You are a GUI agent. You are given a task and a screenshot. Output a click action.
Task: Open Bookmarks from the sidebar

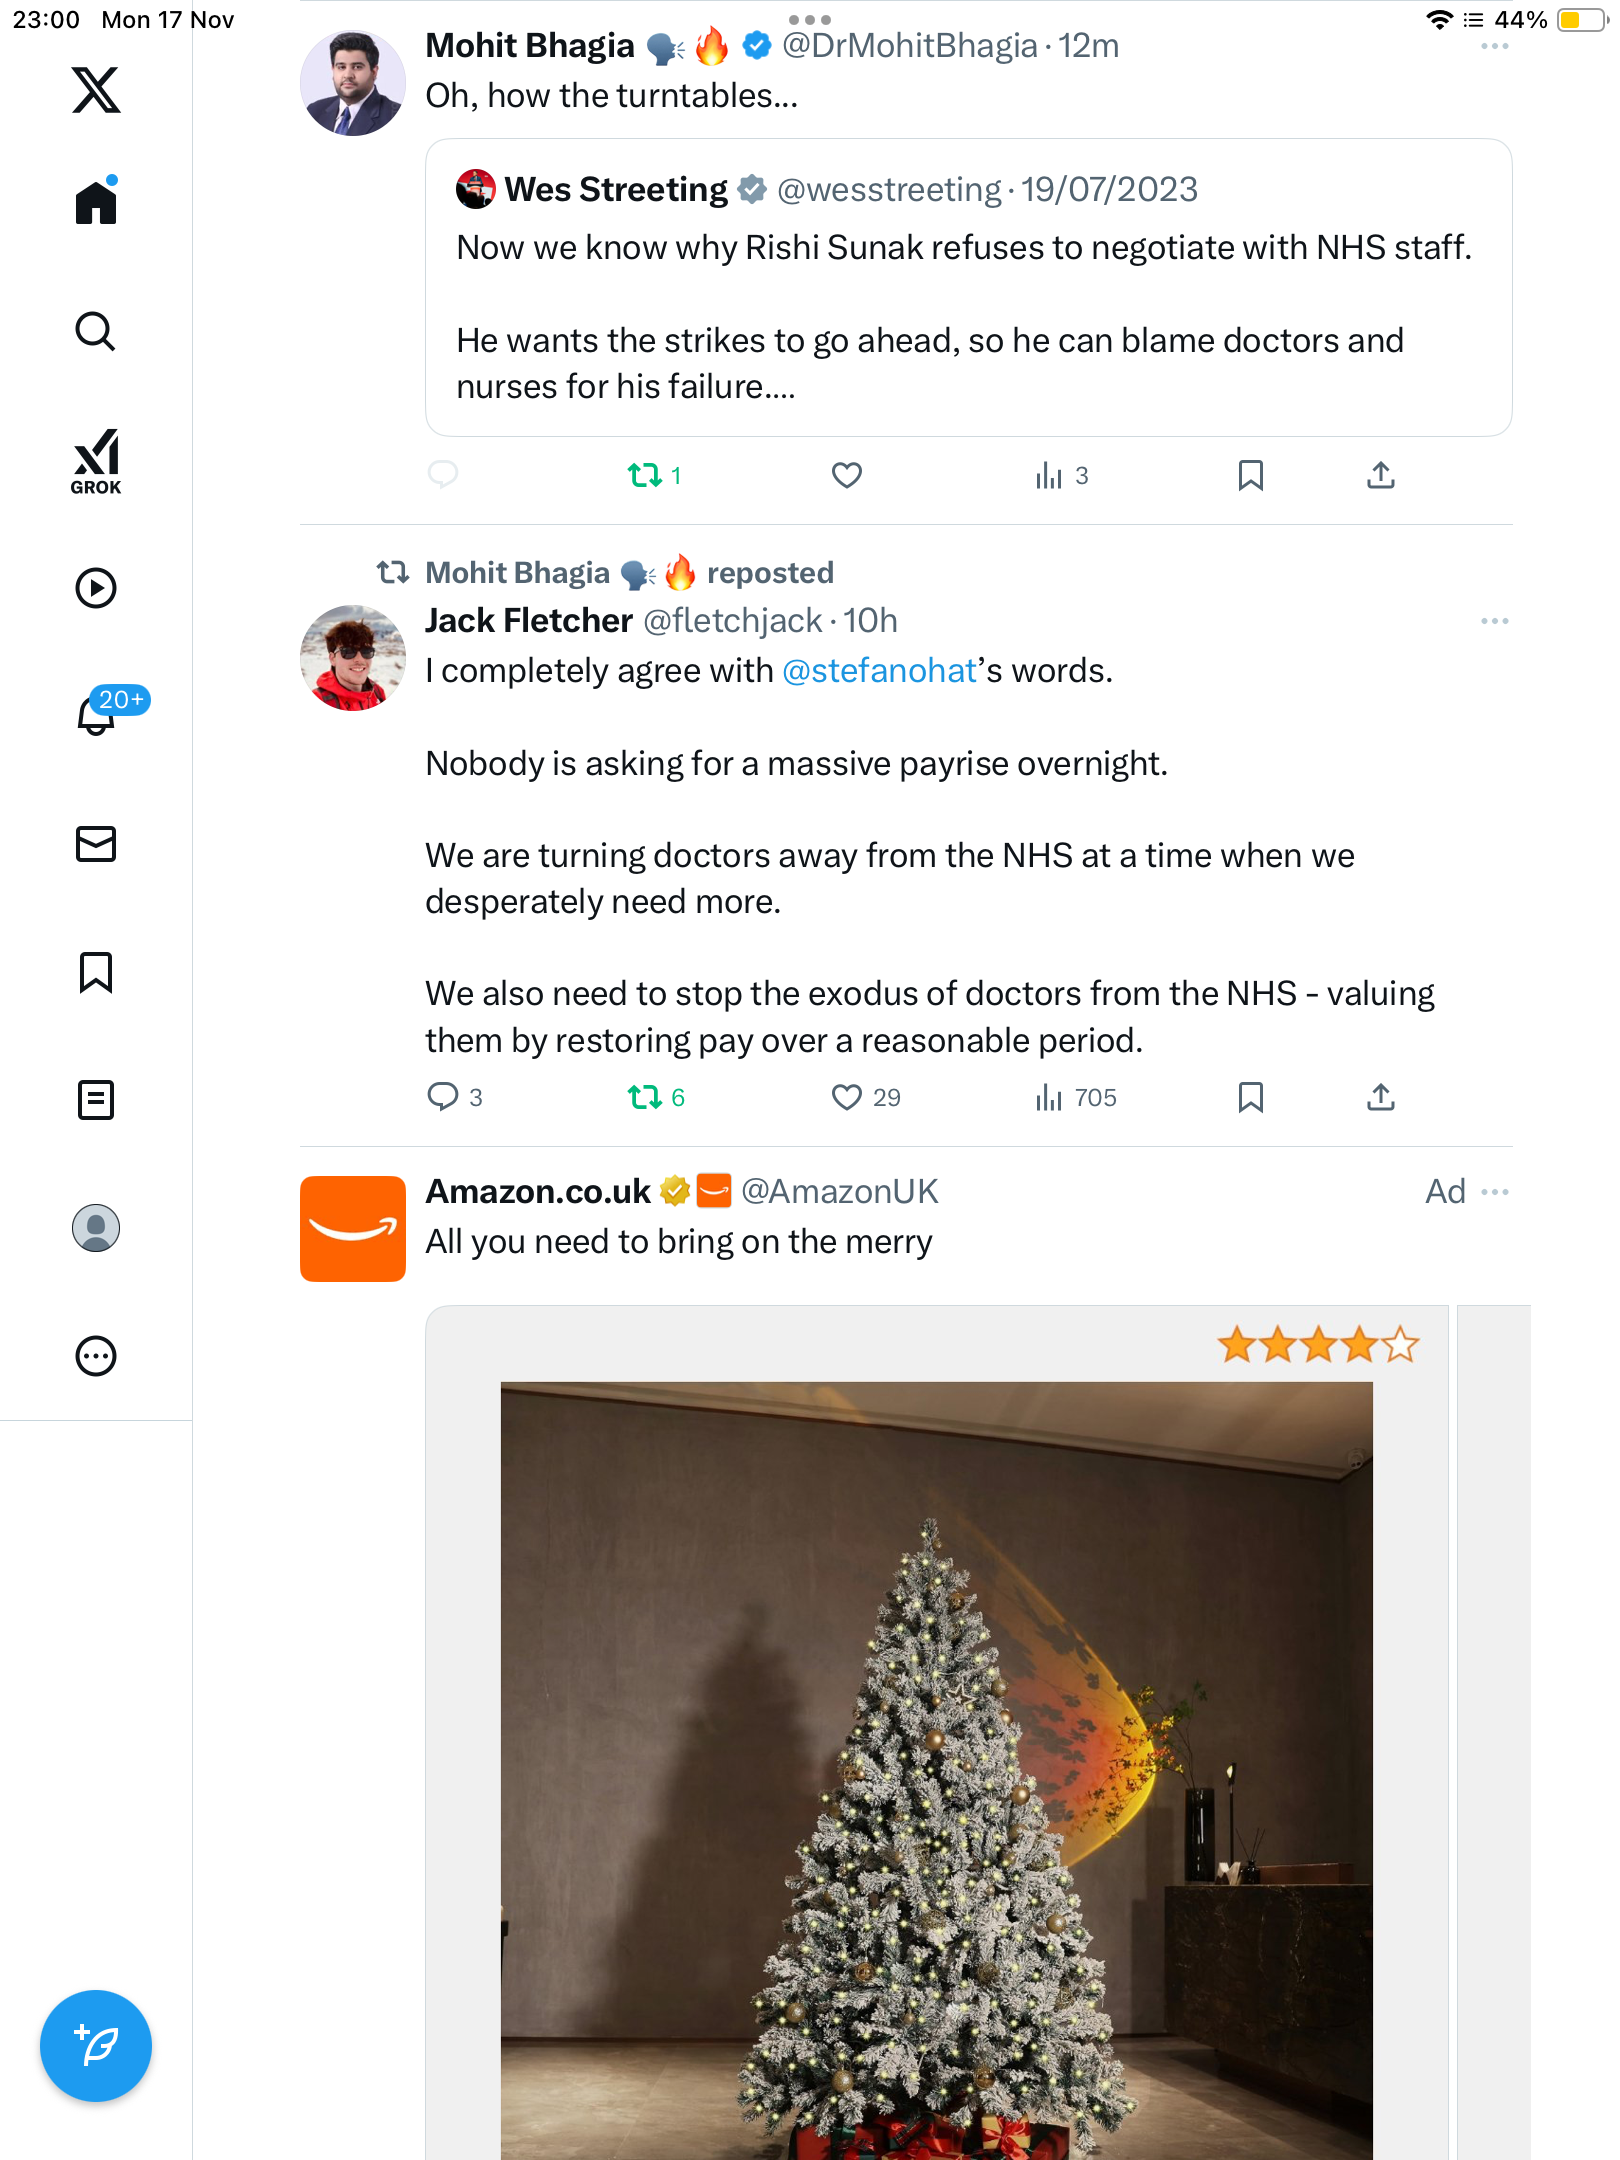click(96, 972)
